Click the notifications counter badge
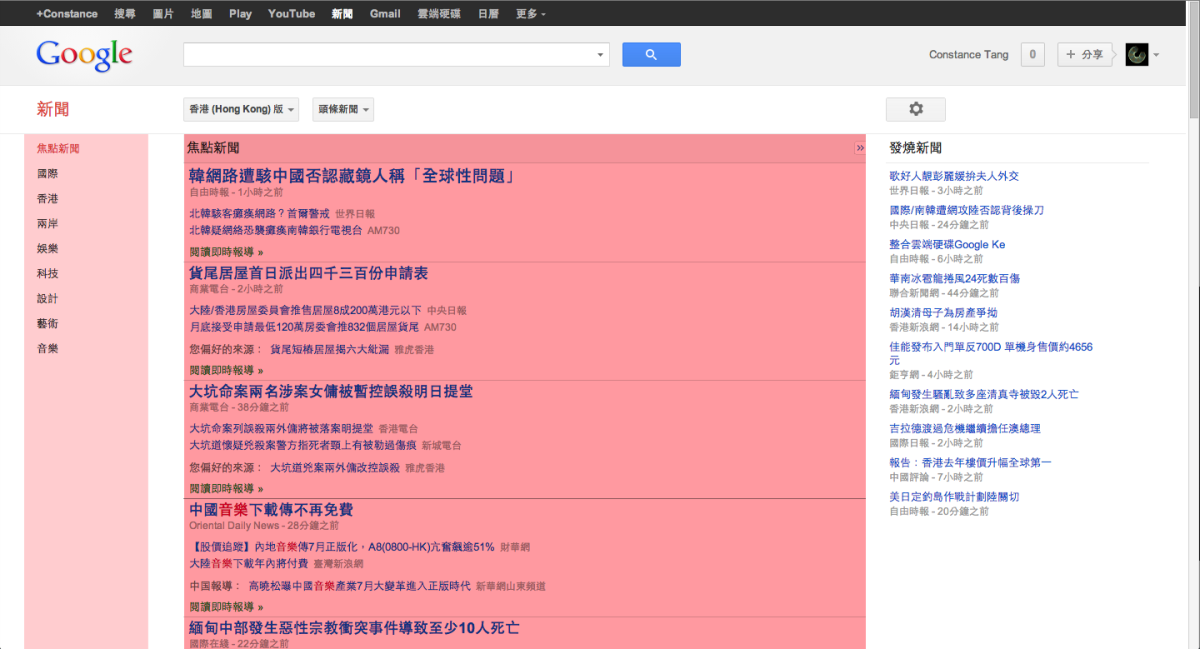Screen dimensions: 1200x649 [1032, 54]
